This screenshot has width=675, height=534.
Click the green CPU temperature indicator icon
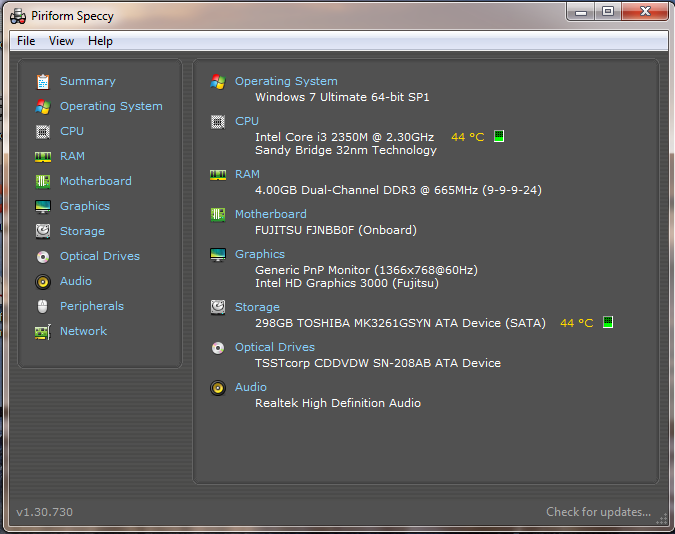pos(499,136)
